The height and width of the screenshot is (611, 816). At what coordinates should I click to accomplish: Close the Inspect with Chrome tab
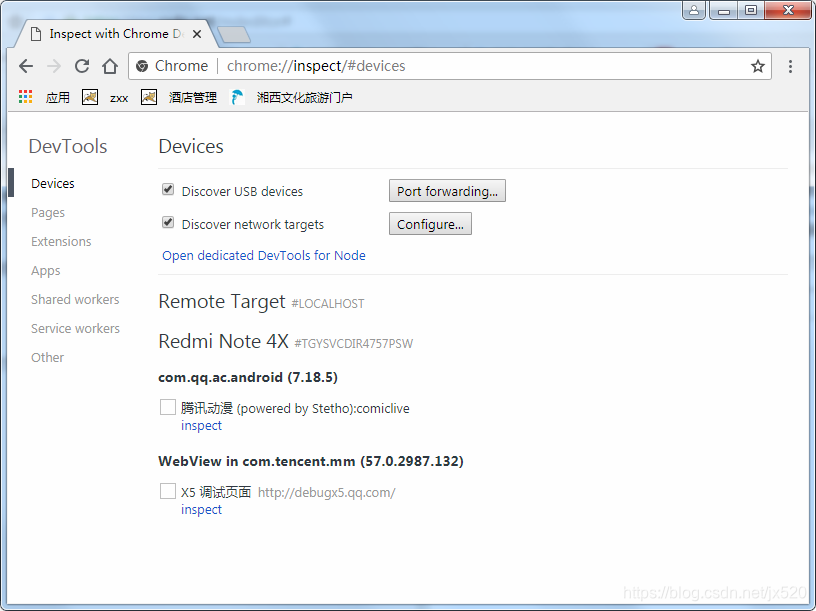[197, 34]
